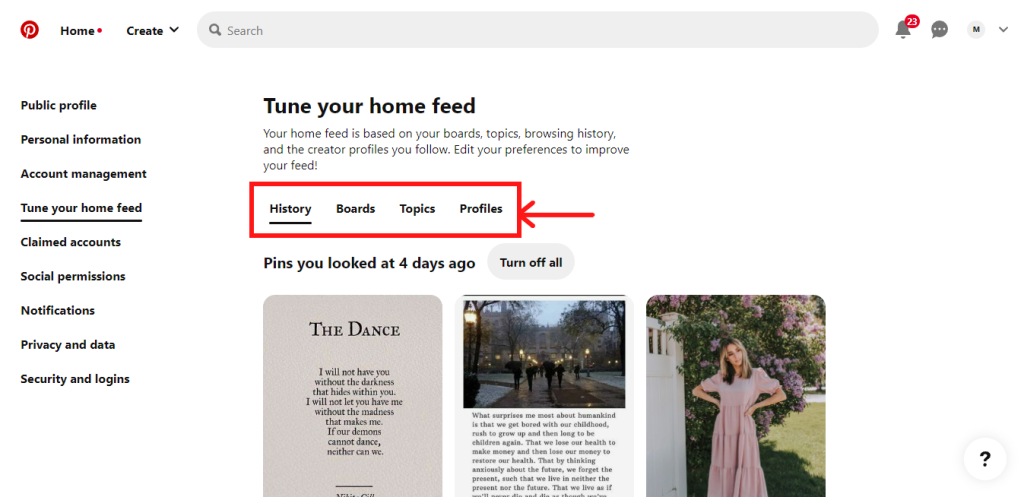1024x497 pixels.
Task: Select Tune your home feed in sidebar
Action: click(x=81, y=208)
